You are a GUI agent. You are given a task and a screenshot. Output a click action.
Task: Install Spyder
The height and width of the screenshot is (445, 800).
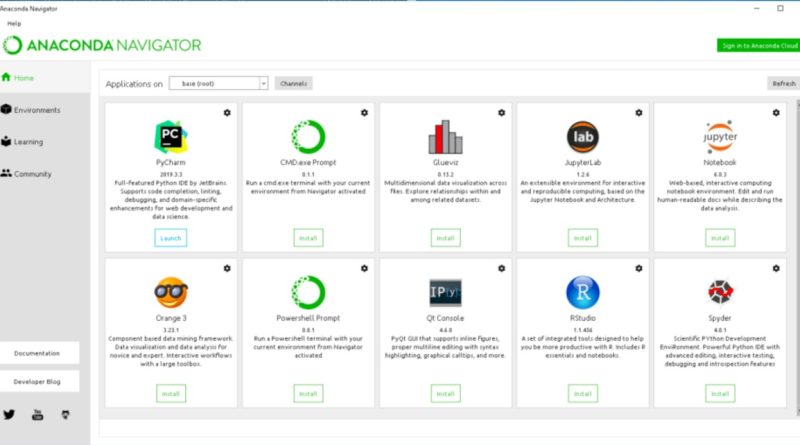click(720, 393)
